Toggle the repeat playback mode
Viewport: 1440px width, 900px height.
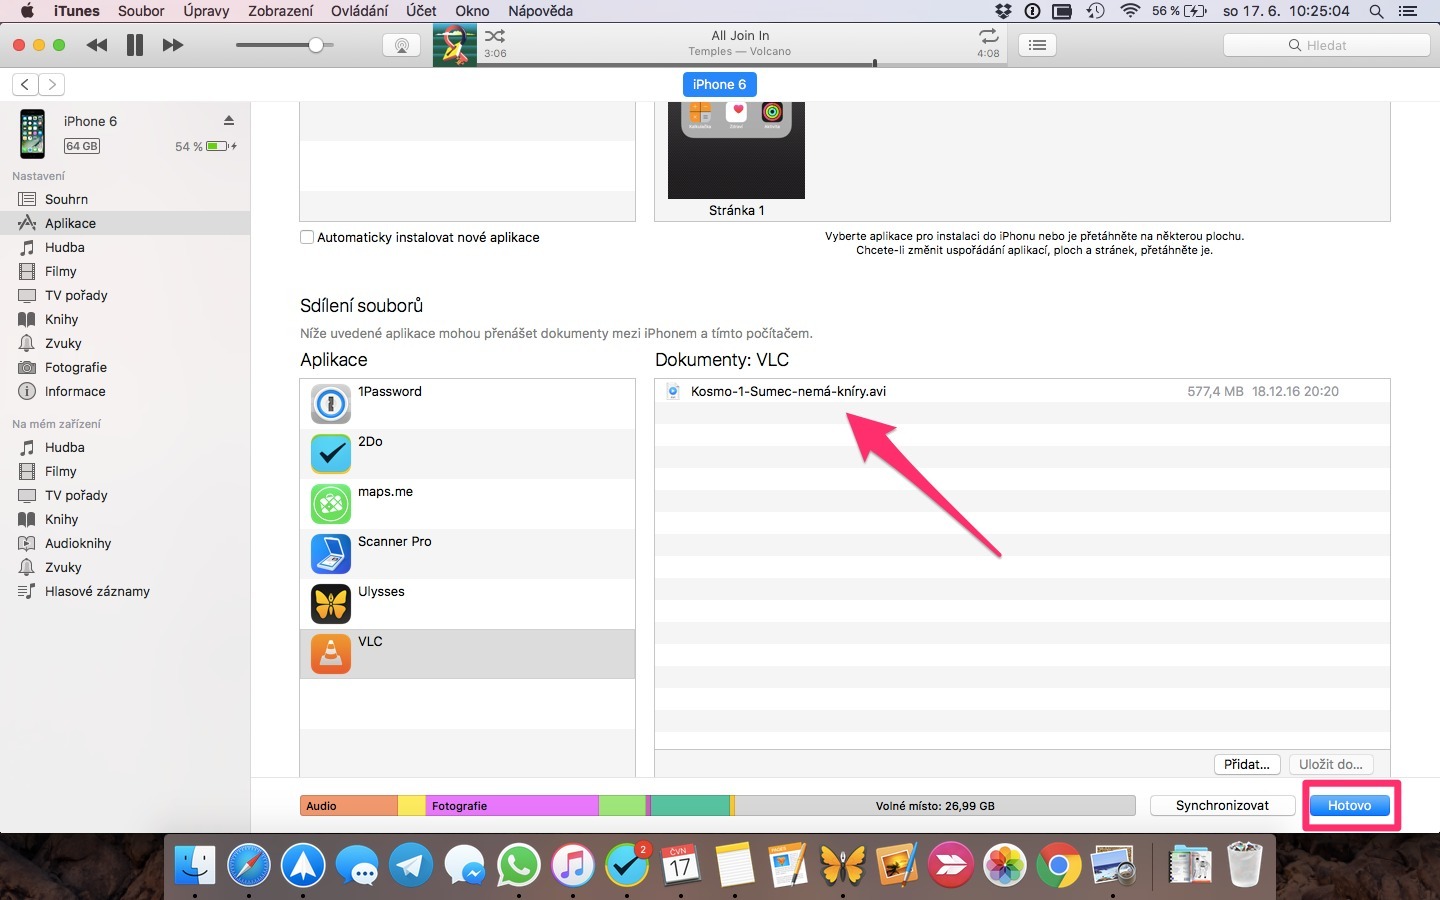point(988,35)
